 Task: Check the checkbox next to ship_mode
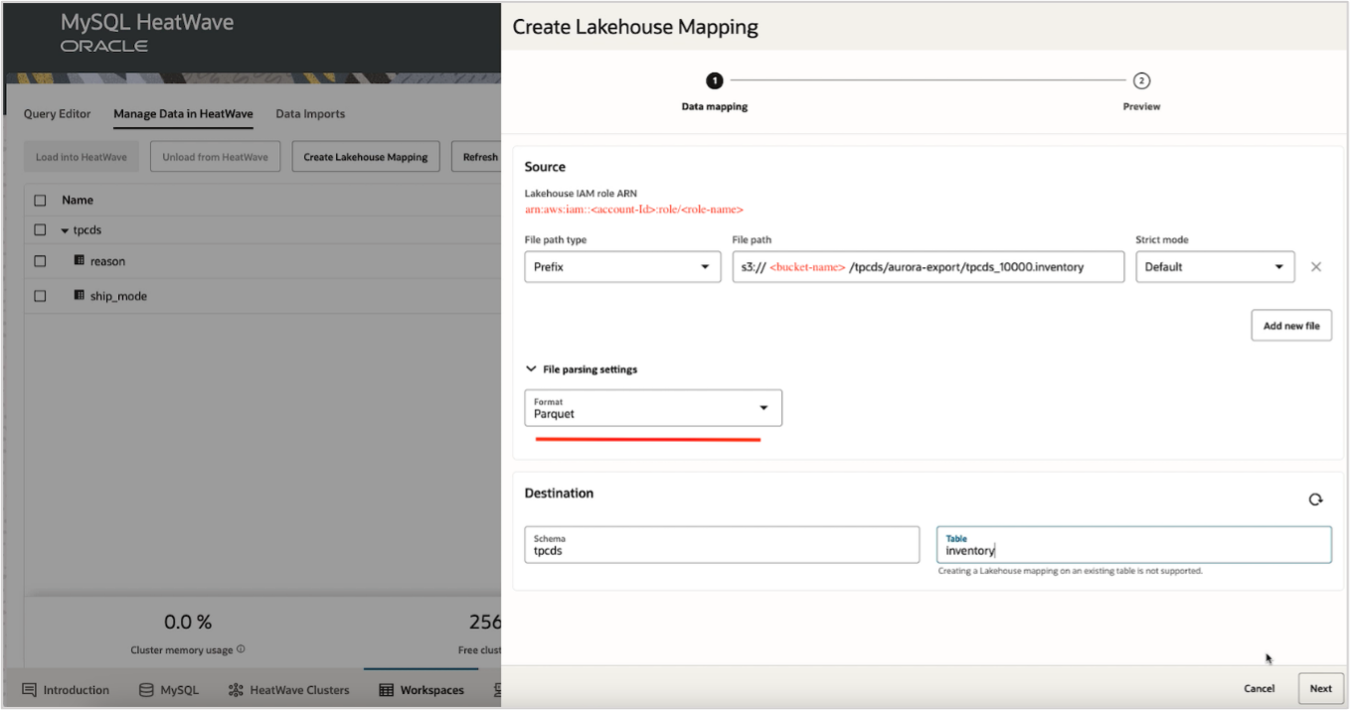(x=41, y=295)
